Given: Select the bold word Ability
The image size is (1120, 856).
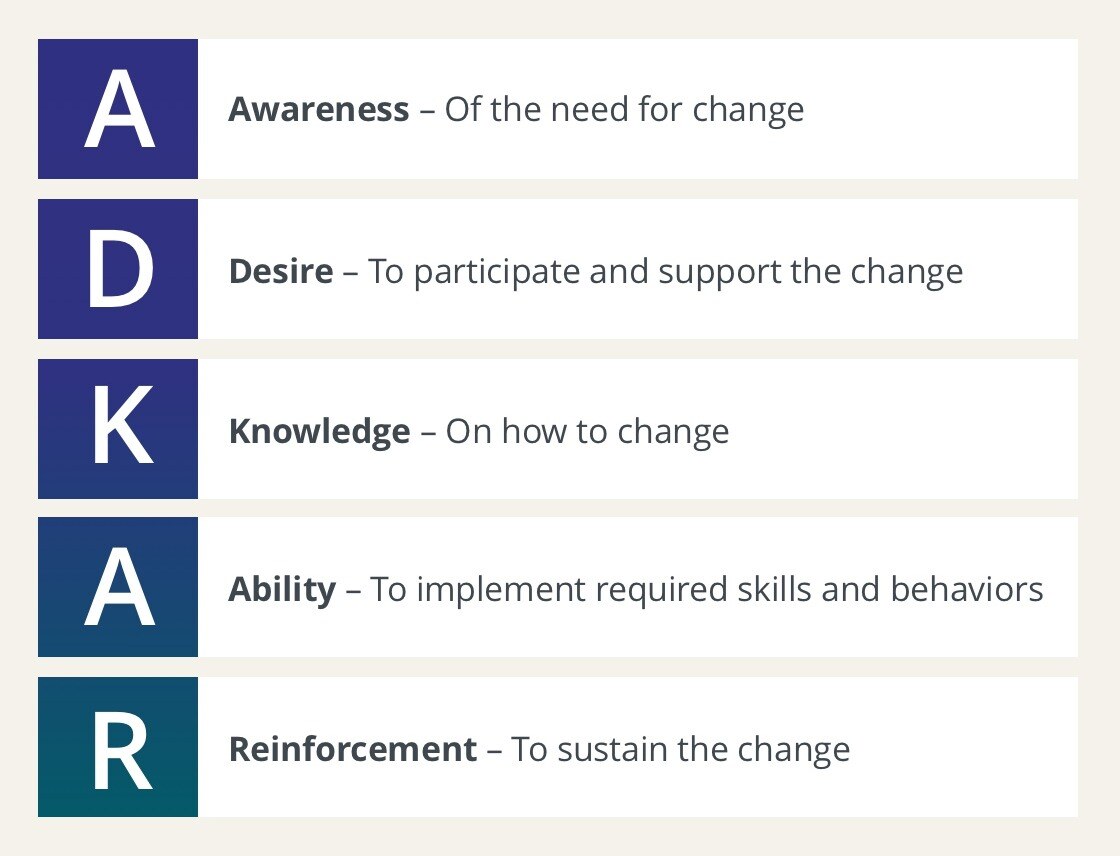Looking at the screenshot, I should point(282,589).
